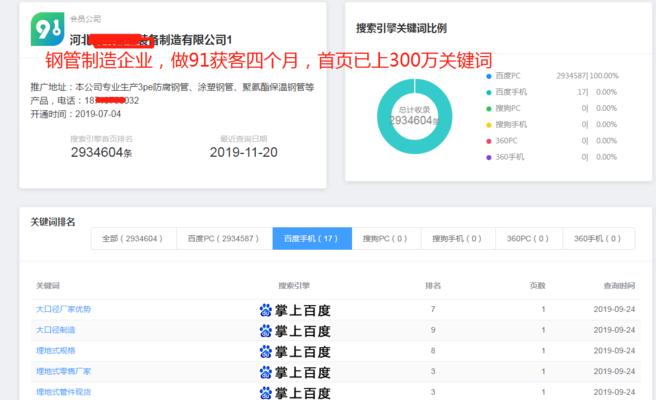Screen dimensions: 656x400
Task: Click the 页数 column header
Action: tap(537, 286)
